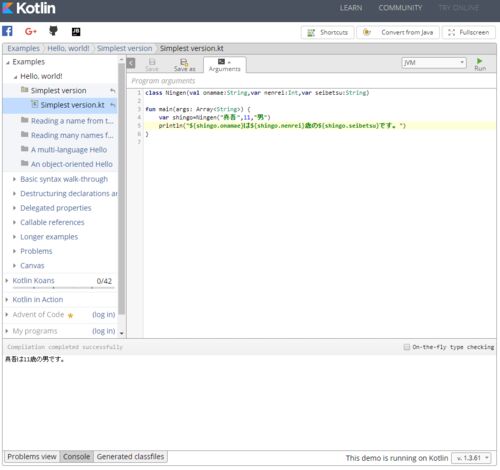Open the JetBrains icon
This screenshot has width=500, height=470.
click(x=76, y=32)
